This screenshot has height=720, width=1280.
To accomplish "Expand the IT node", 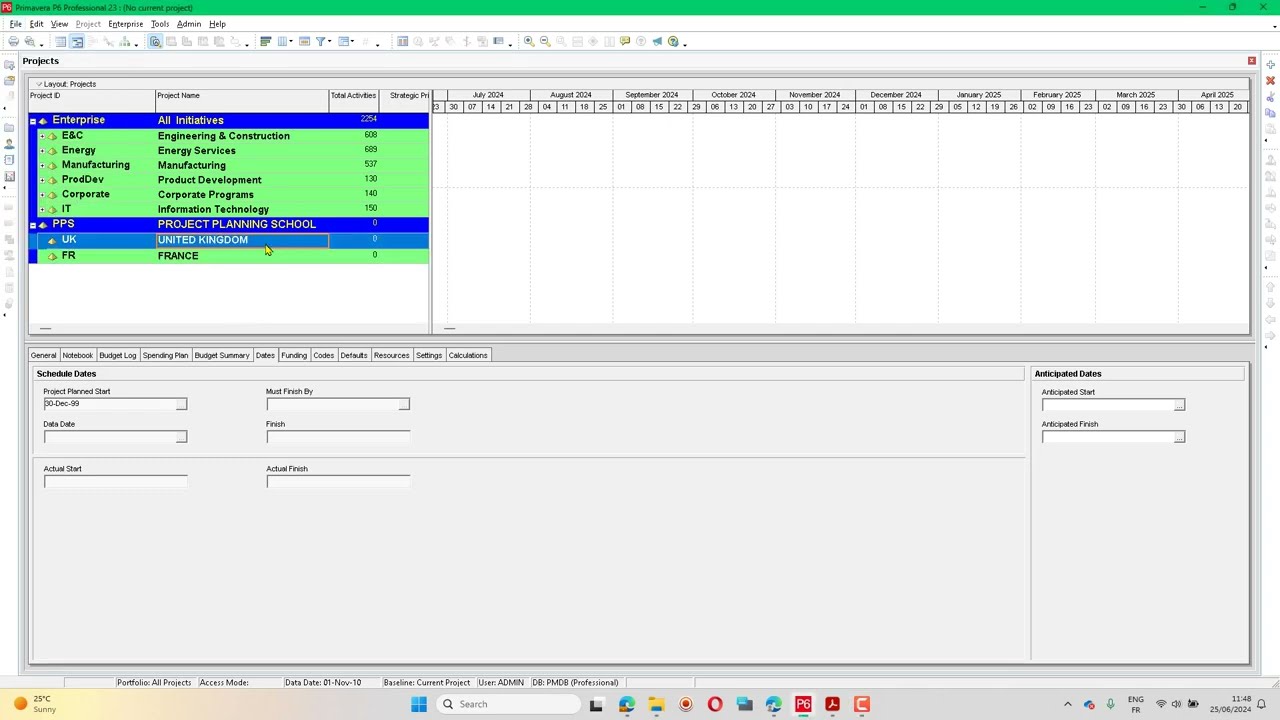I will 42,209.
